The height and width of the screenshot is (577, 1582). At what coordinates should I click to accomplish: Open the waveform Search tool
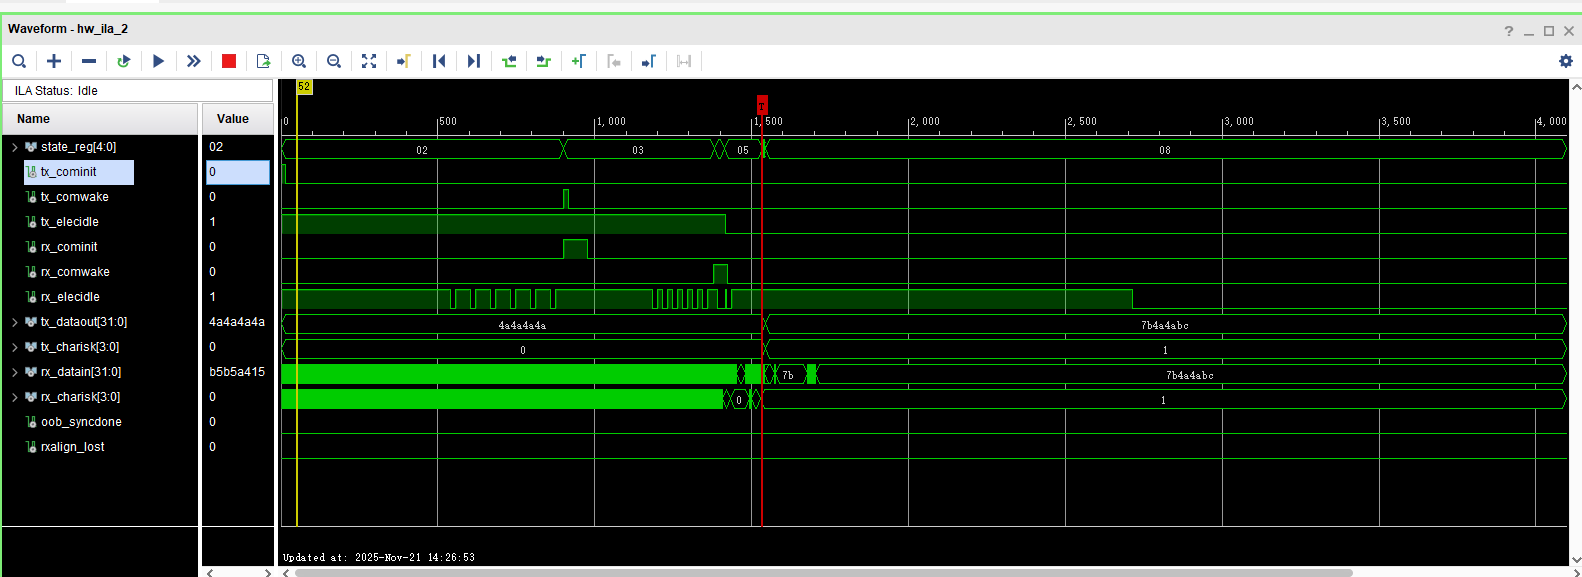[19, 61]
